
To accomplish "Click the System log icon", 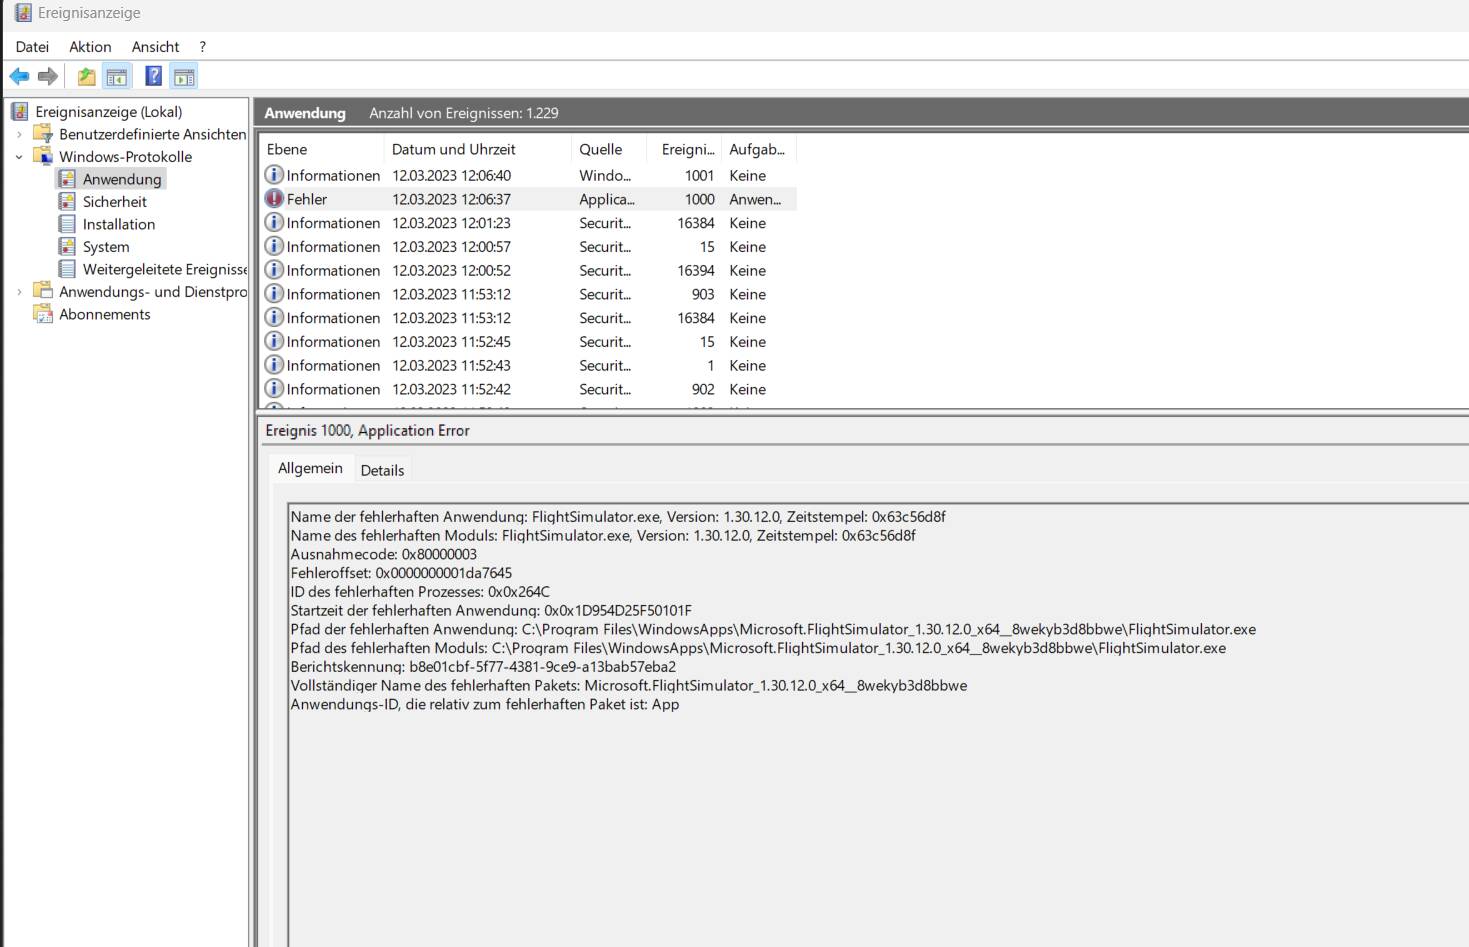I will 67,246.
